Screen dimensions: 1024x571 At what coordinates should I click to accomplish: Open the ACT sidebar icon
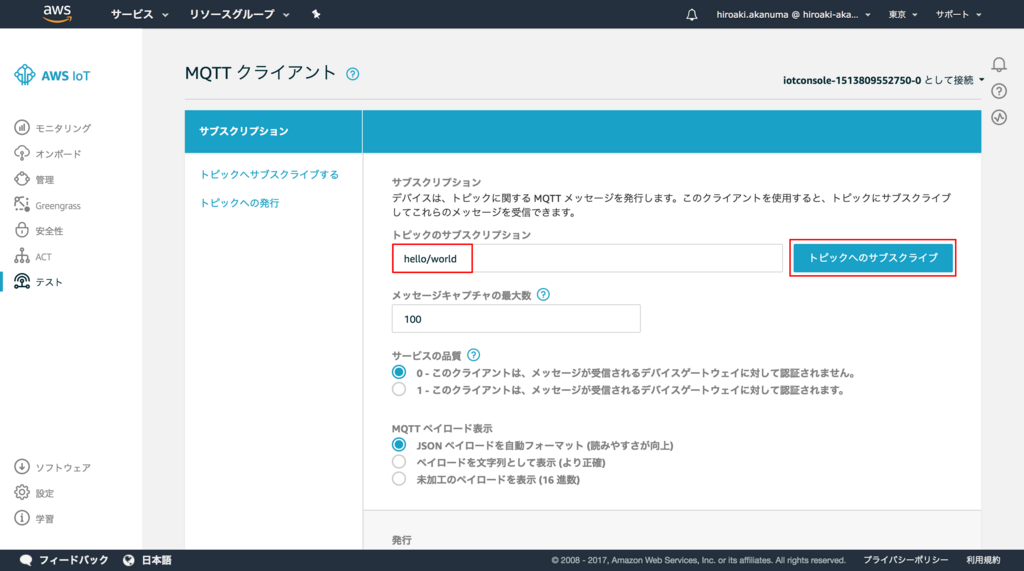click(x=22, y=256)
